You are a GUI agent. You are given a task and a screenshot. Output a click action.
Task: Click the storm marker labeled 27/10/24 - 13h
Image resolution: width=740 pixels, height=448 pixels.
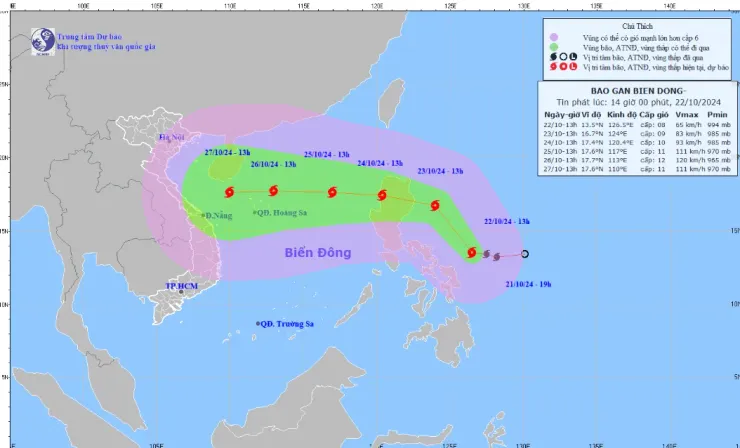coord(229,192)
